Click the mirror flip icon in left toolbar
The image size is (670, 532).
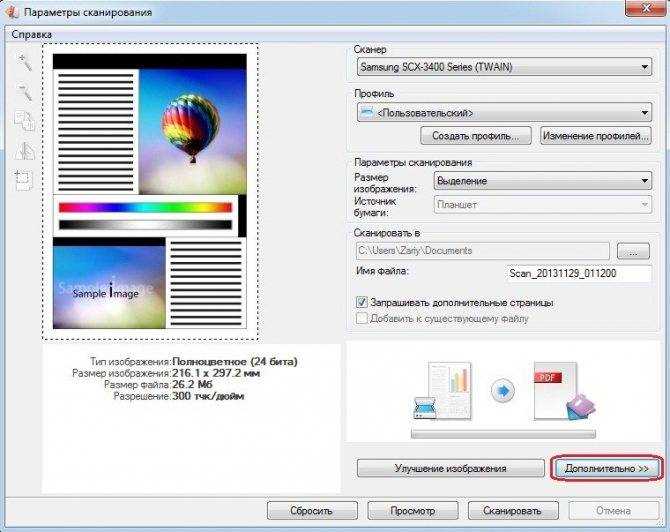(x=24, y=150)
